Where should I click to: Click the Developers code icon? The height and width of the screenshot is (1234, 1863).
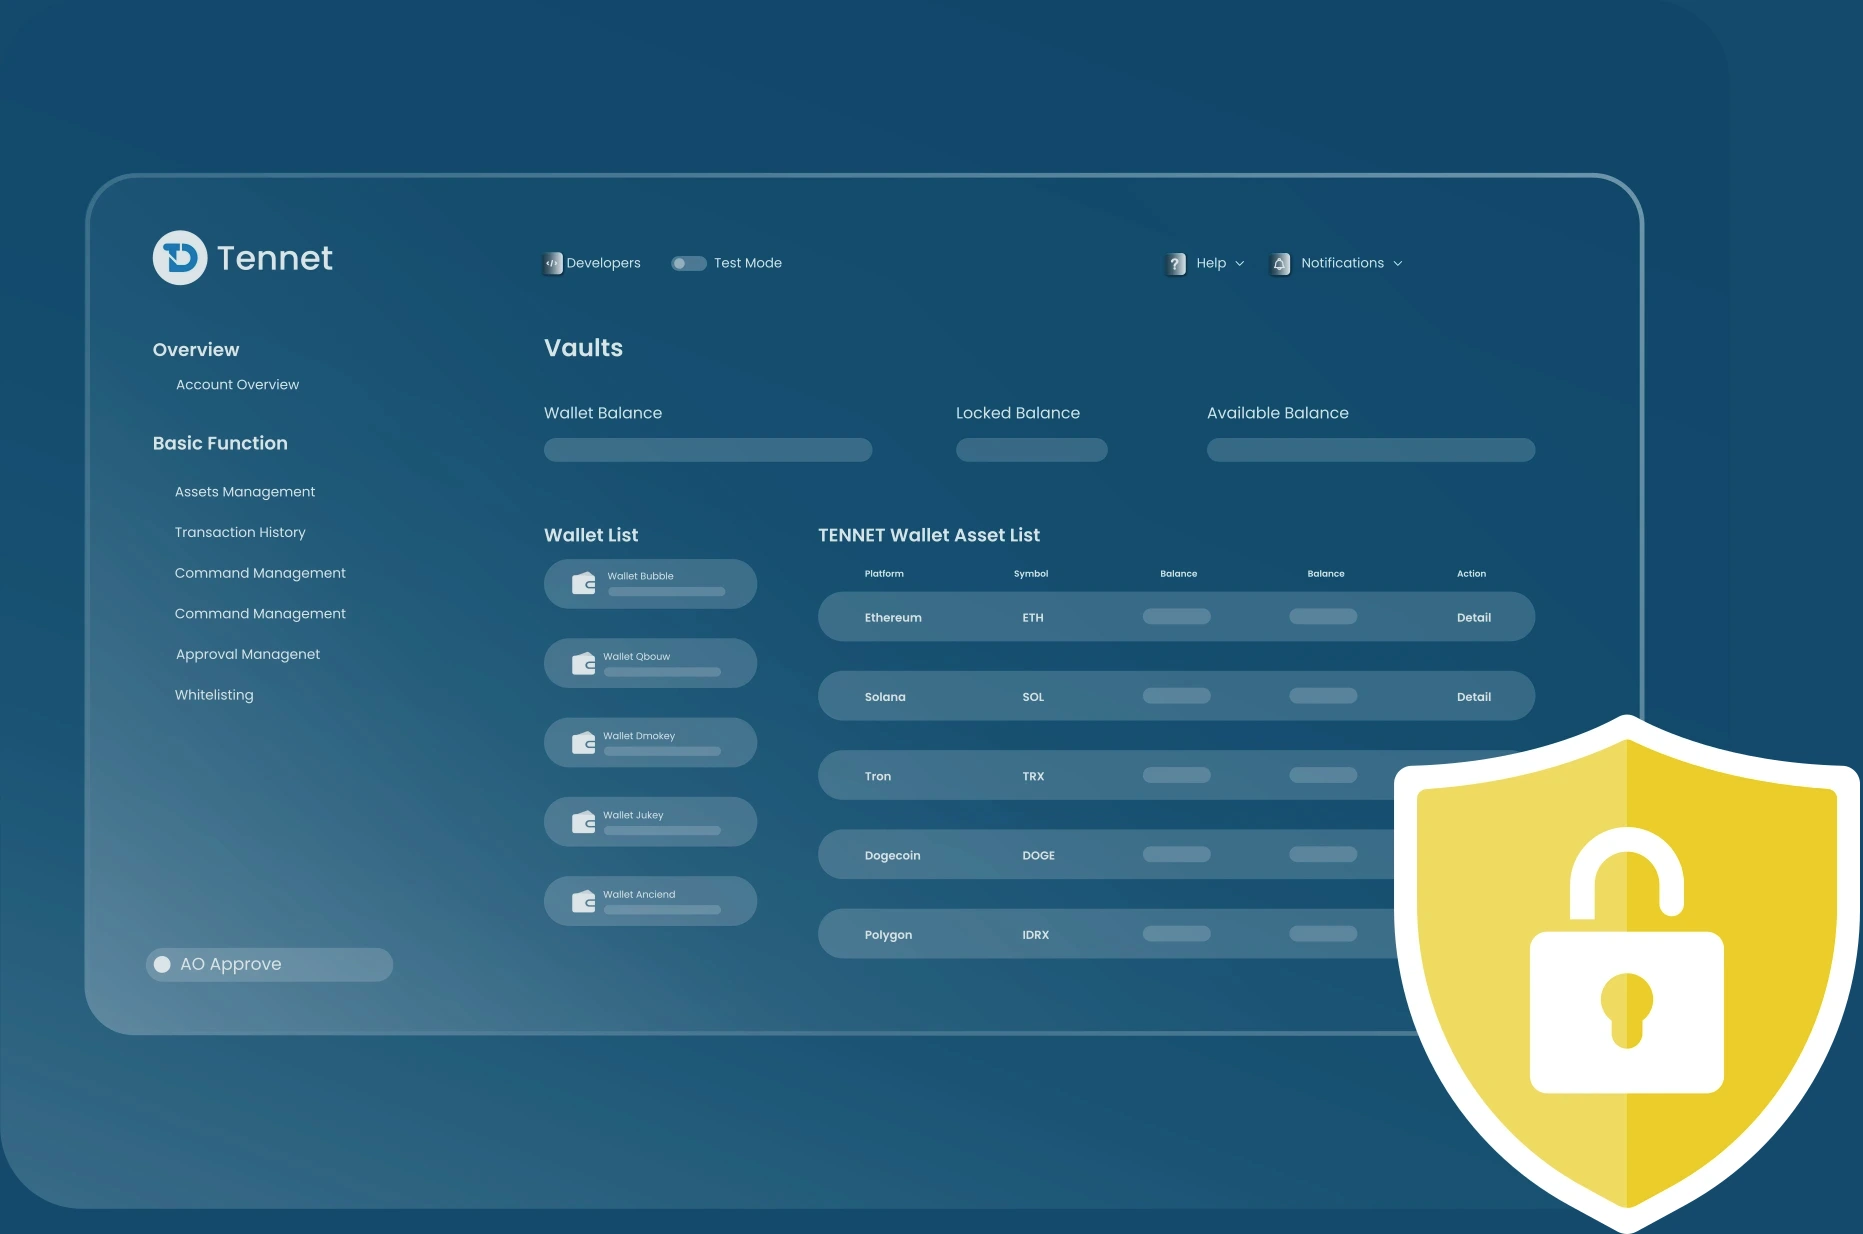(x=553, y=263)
